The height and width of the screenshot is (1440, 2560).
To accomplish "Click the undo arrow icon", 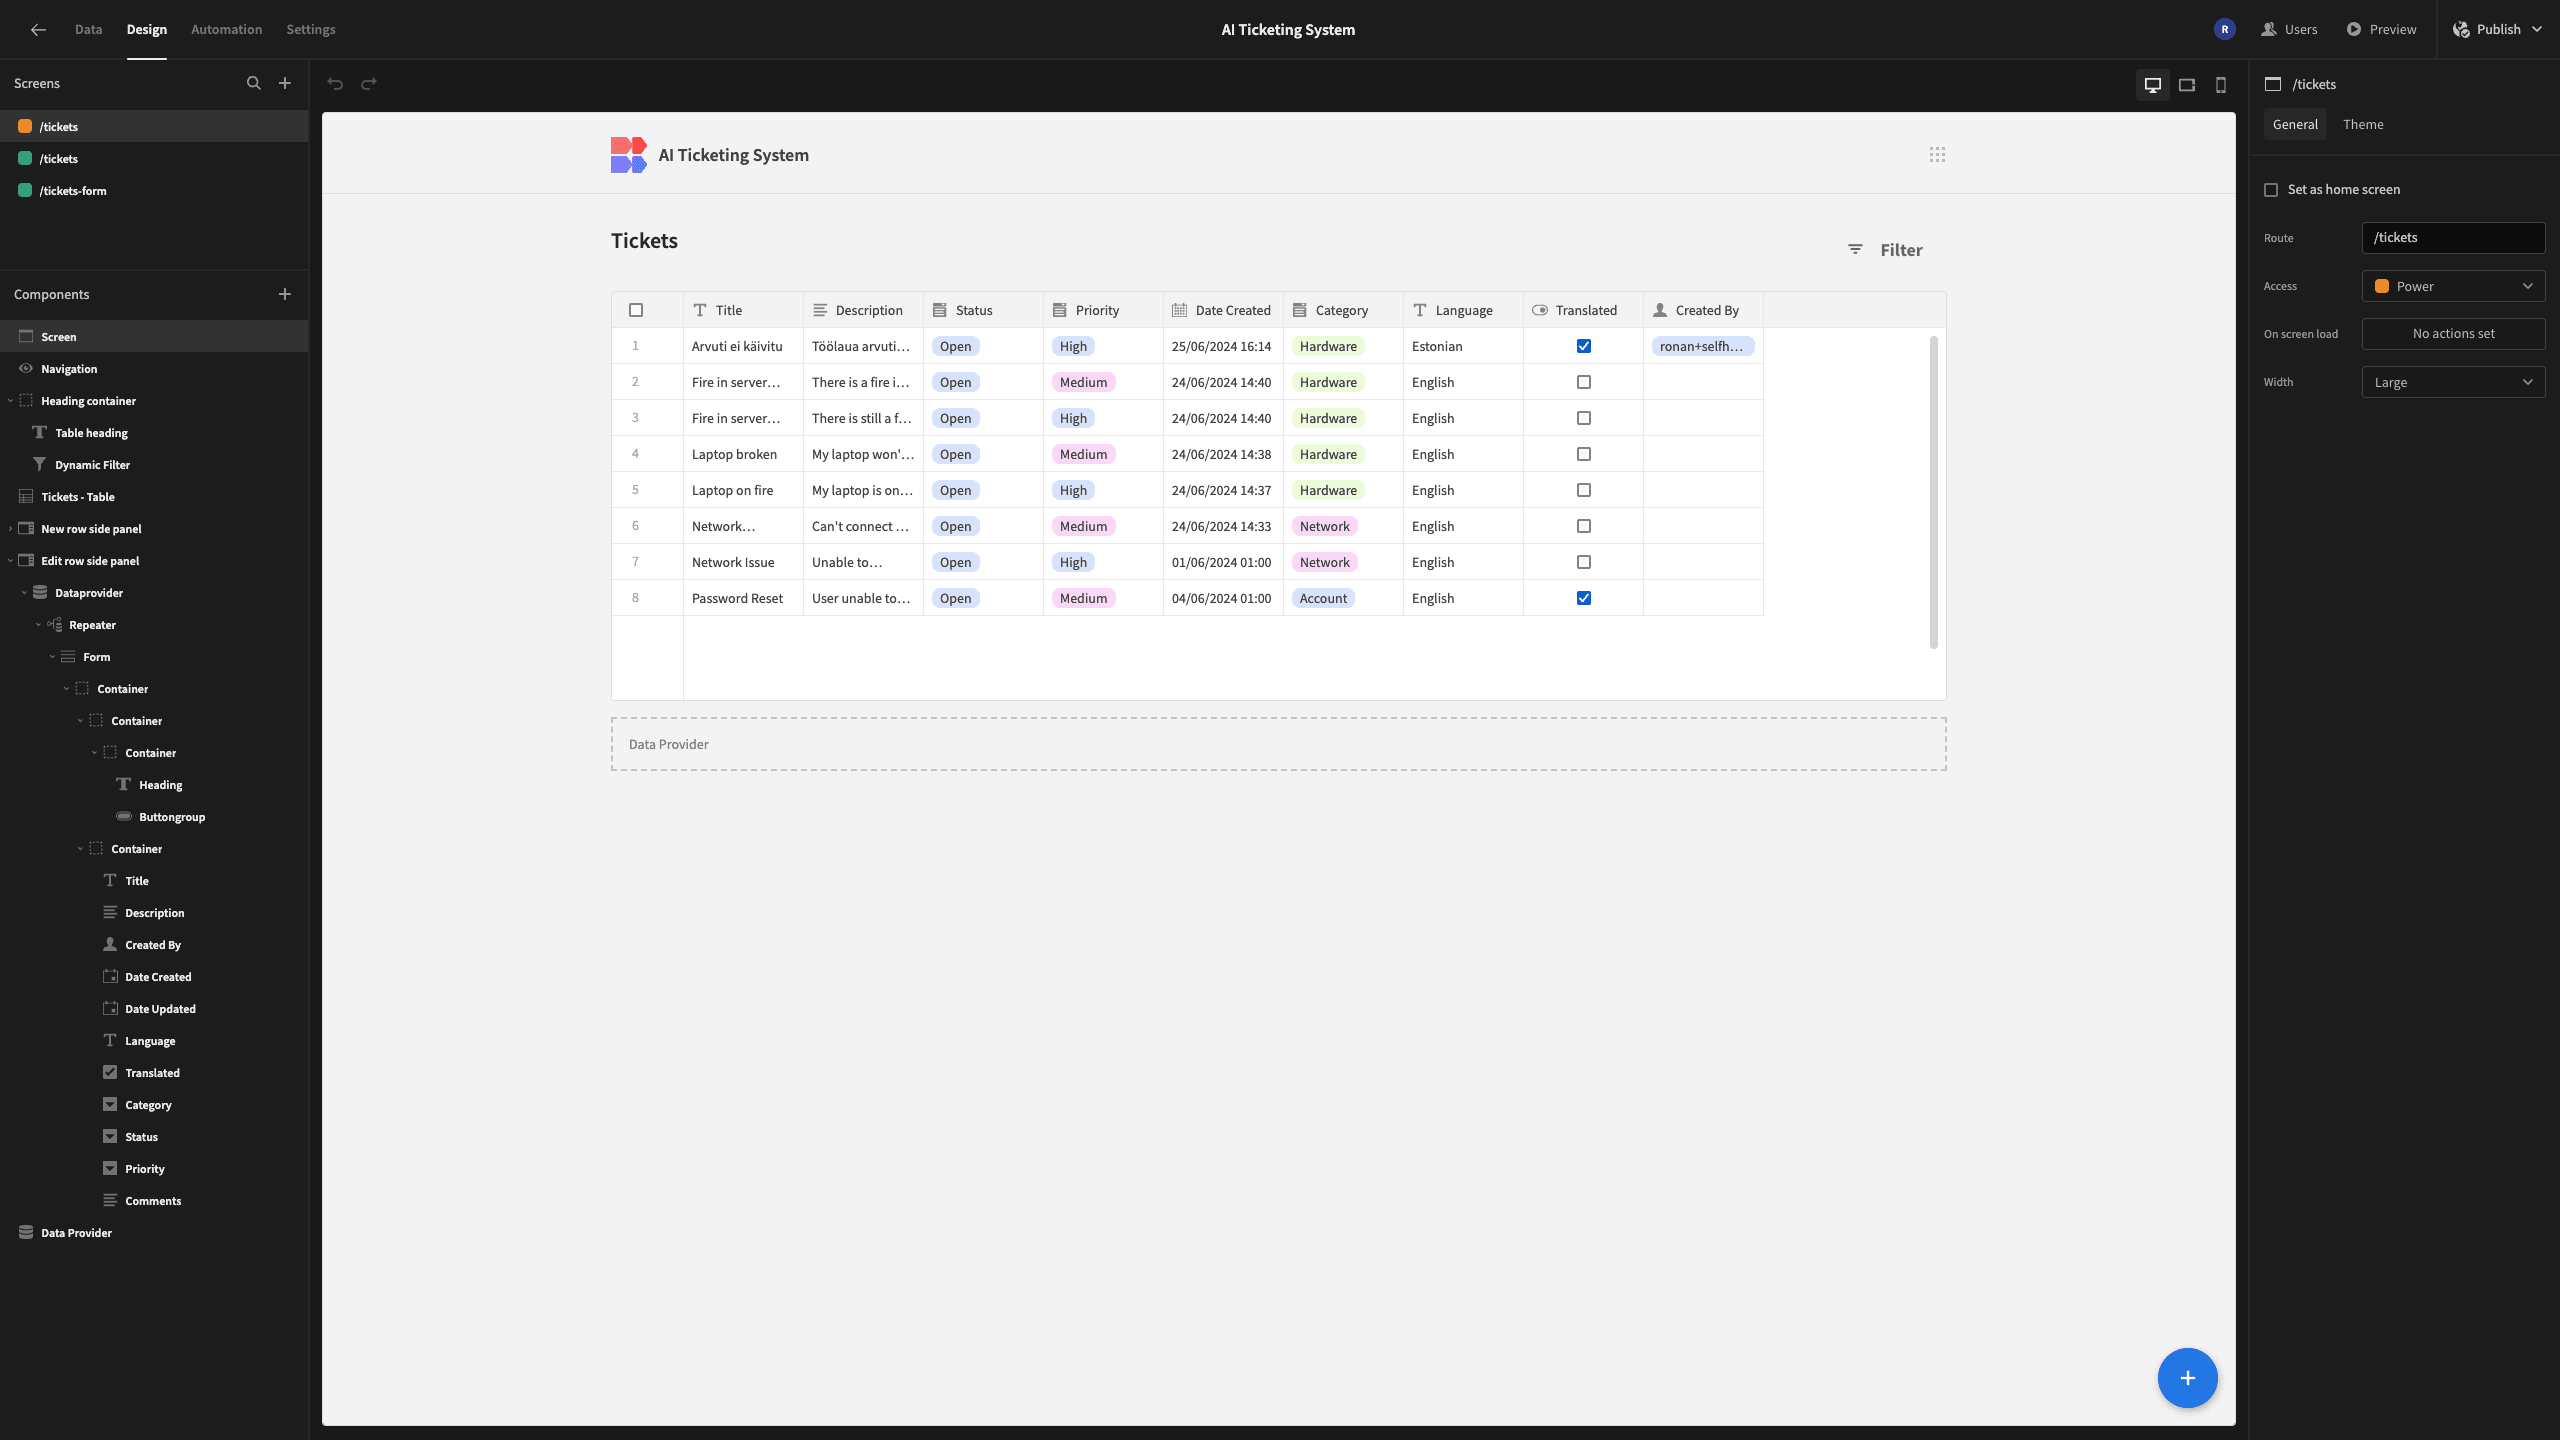I will [x=336, y=84].
